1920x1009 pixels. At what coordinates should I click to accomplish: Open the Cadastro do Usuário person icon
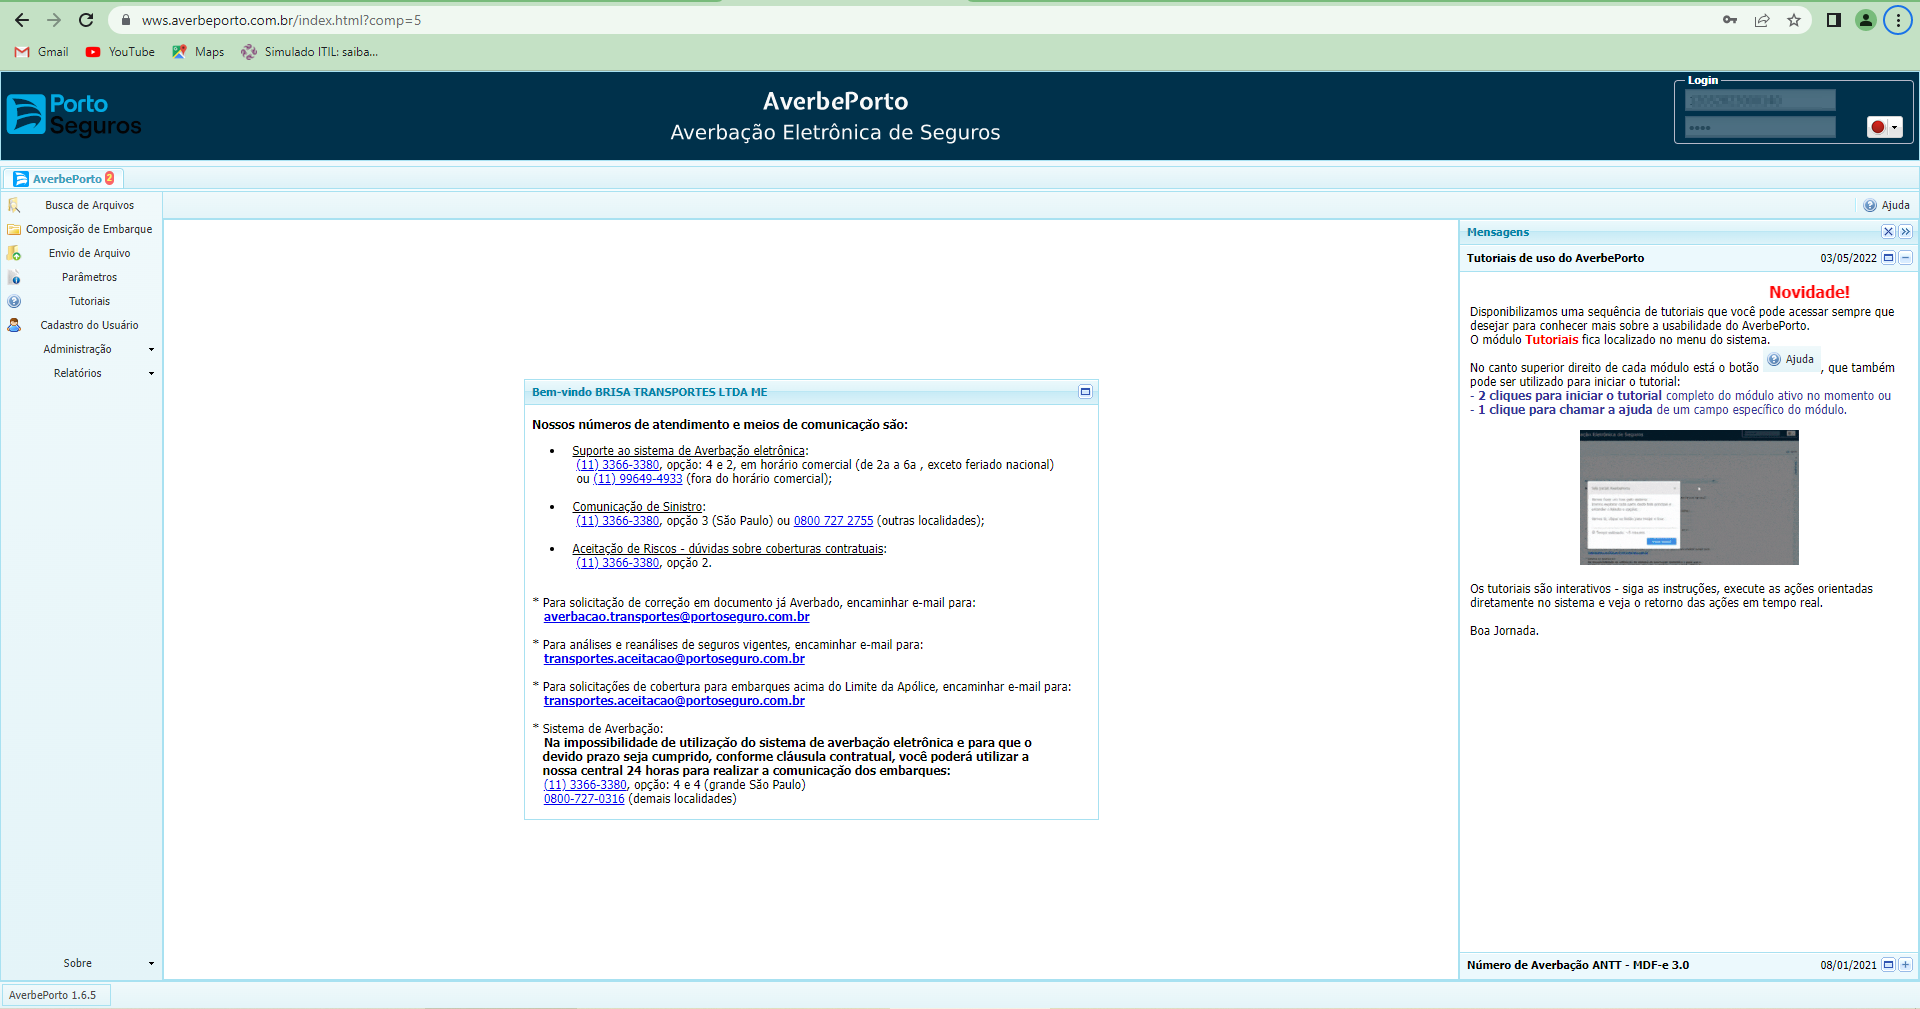(14, 325)
